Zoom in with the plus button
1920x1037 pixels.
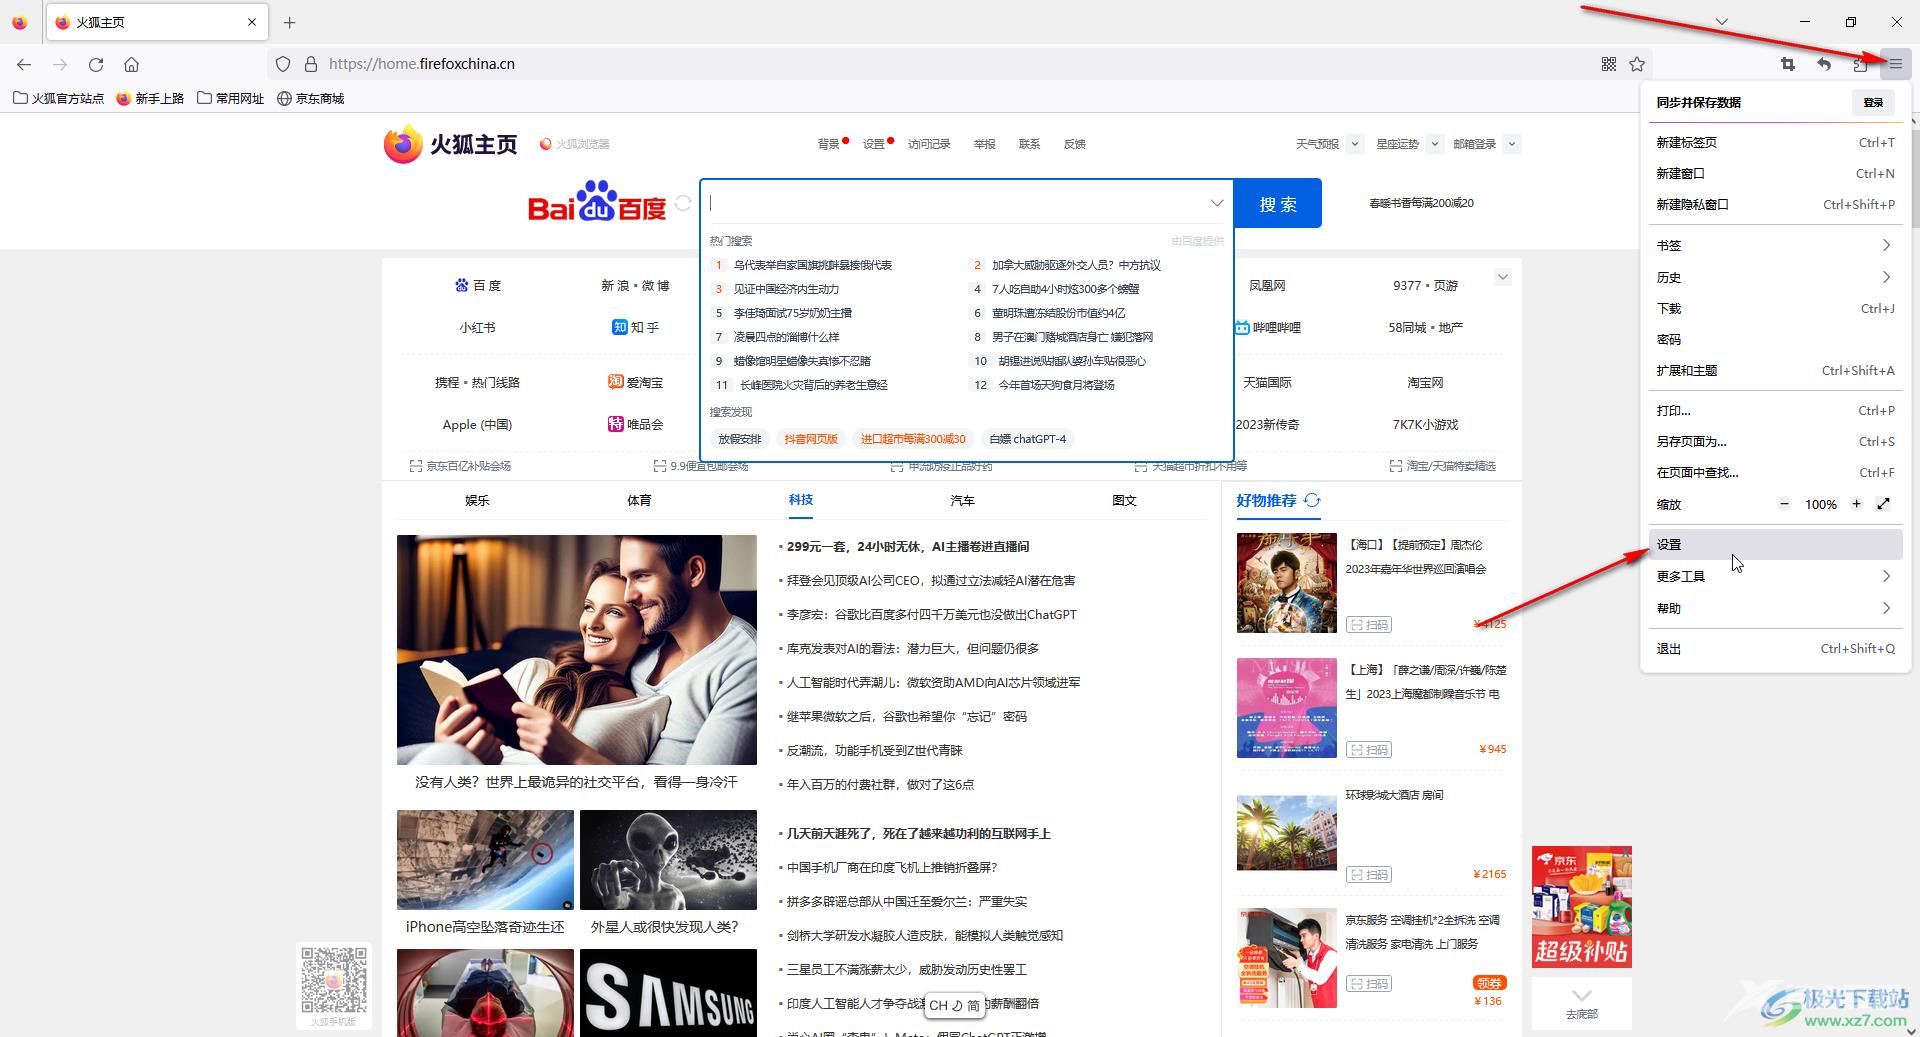[1856, 504]
